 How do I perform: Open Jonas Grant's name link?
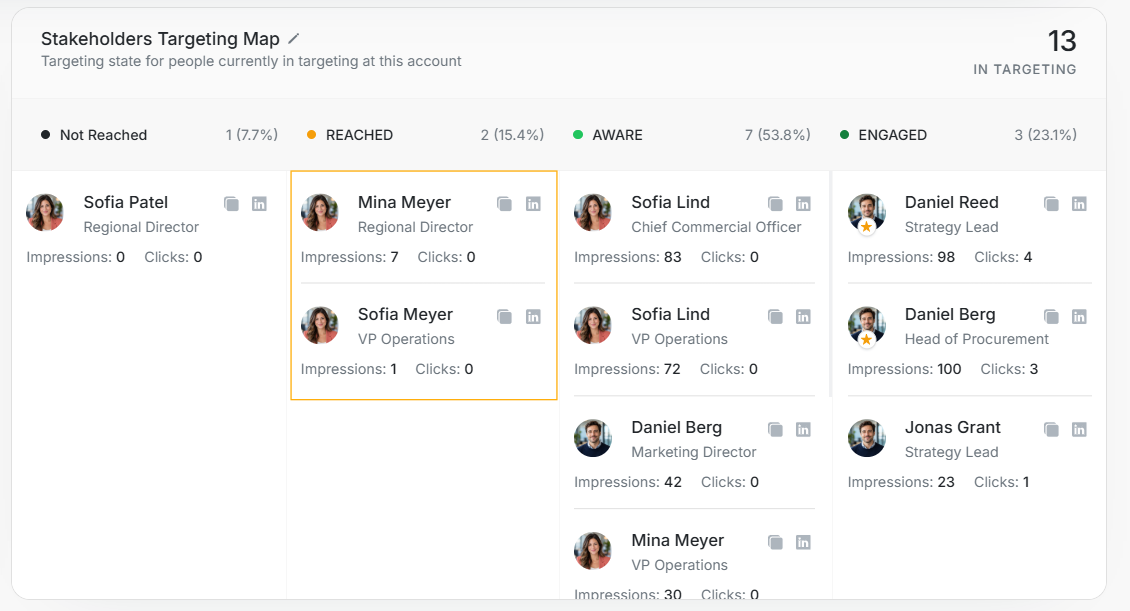point(953,427)
